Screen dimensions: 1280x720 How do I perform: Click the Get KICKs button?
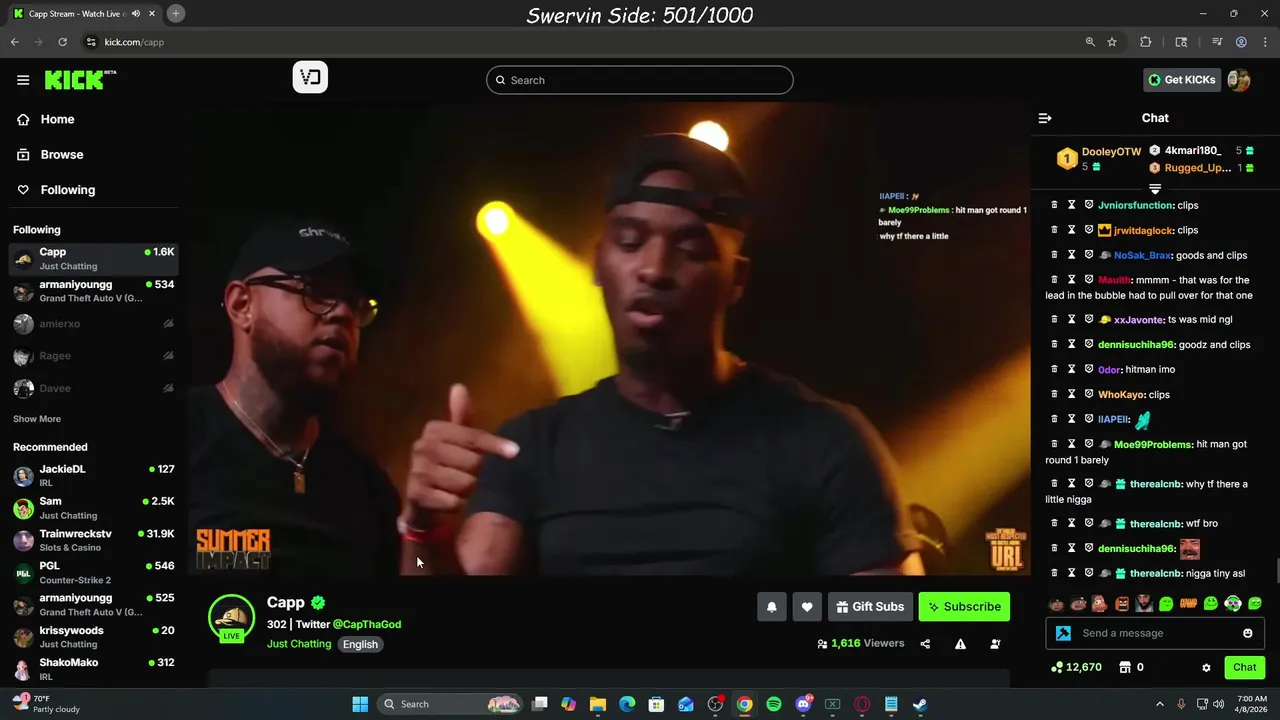1182,80
